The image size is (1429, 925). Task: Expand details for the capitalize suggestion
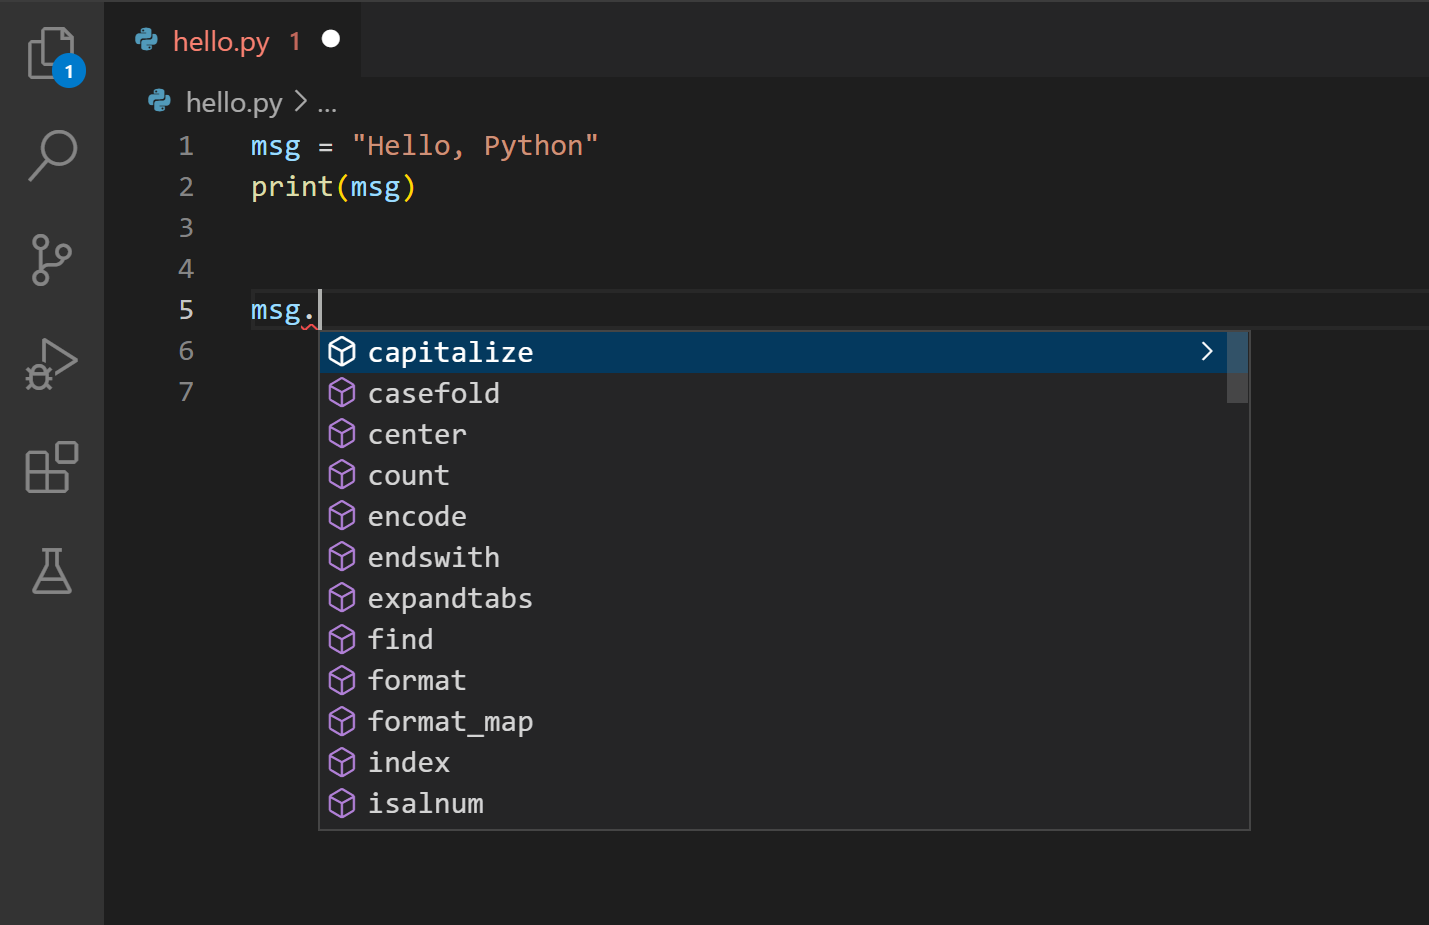tap(1207, 351)
